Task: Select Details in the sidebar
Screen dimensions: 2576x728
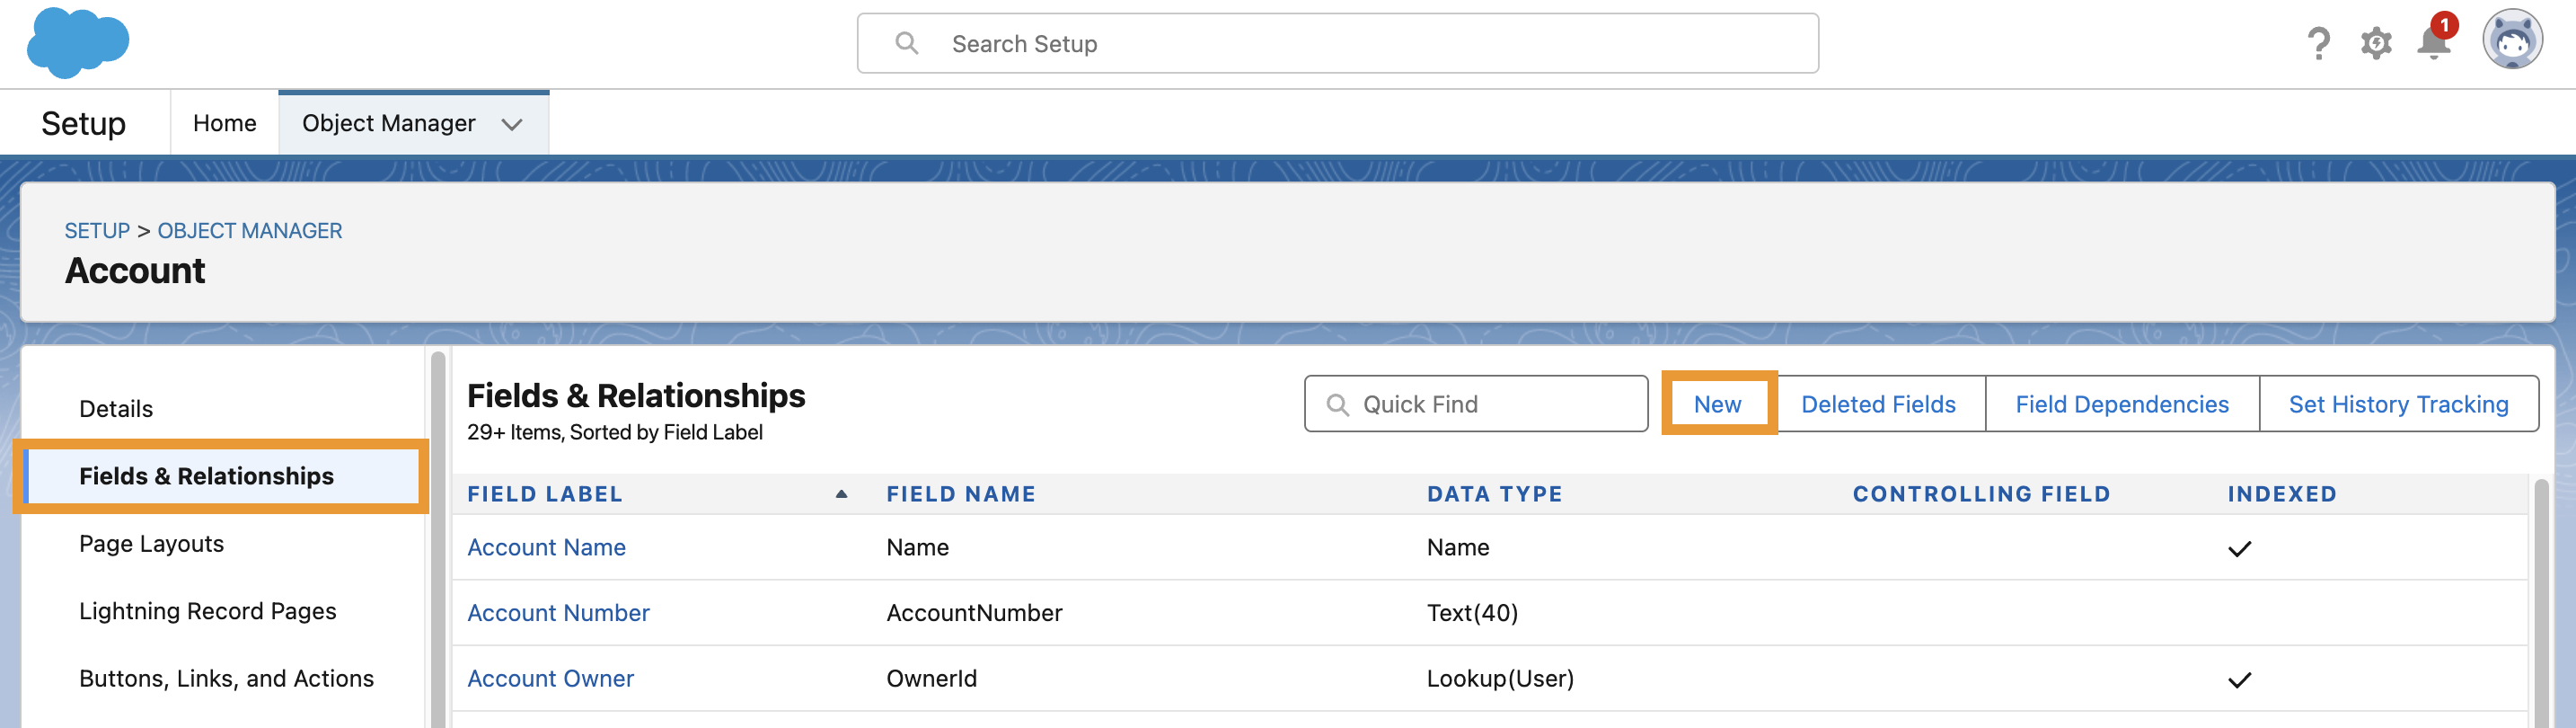Action: click(116, 409)
